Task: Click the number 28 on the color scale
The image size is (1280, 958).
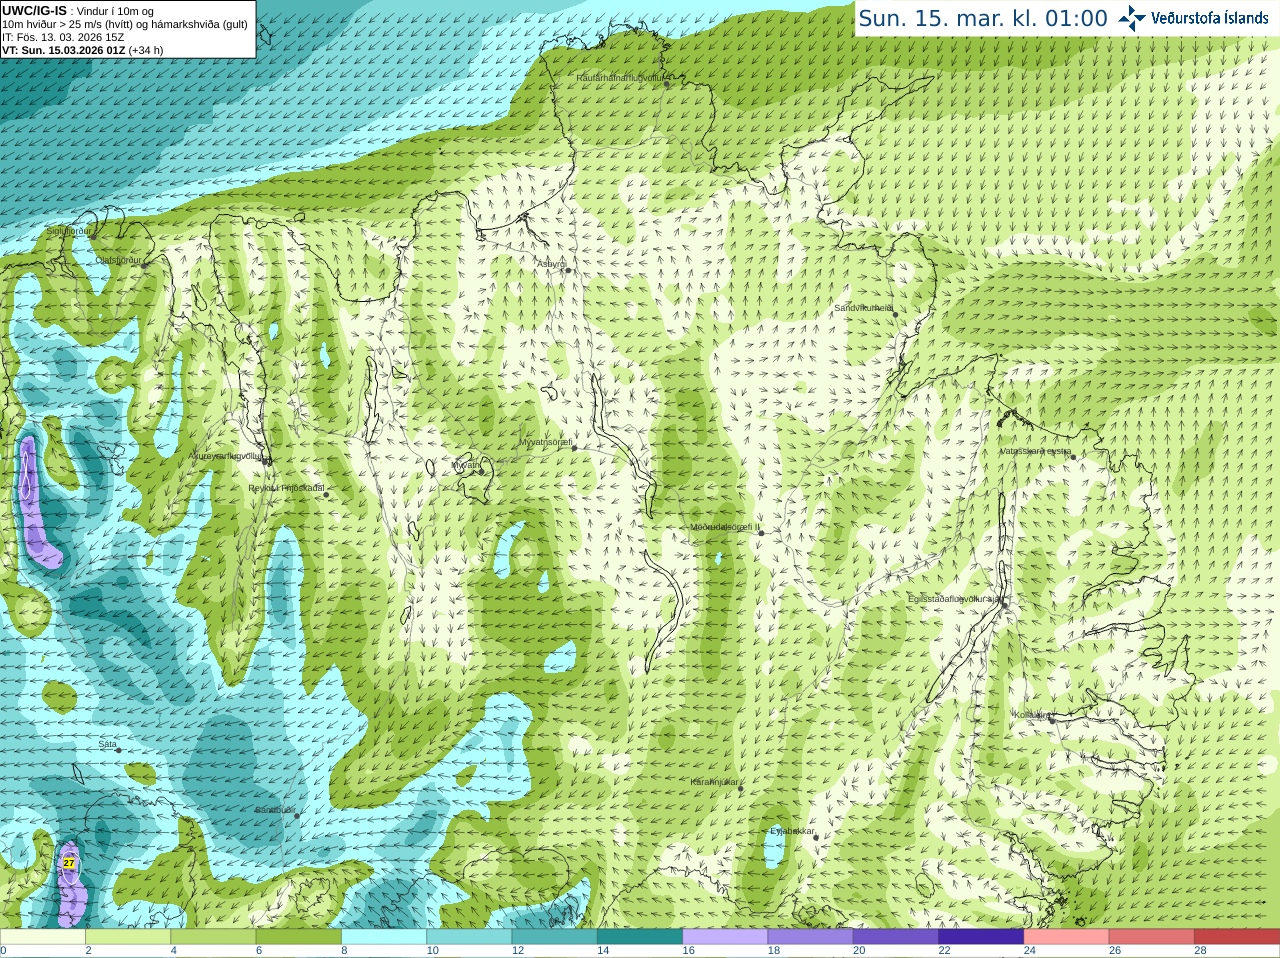Action: (x=1201, y=951)
